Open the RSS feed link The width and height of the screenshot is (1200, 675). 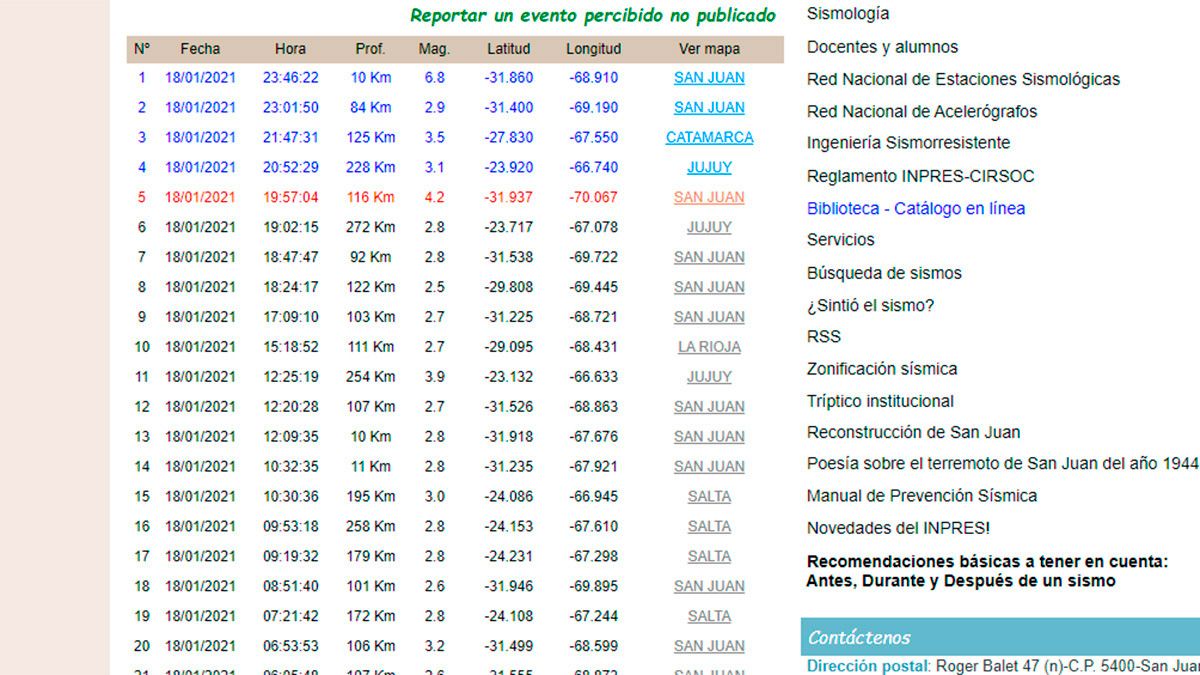point(824,336)
